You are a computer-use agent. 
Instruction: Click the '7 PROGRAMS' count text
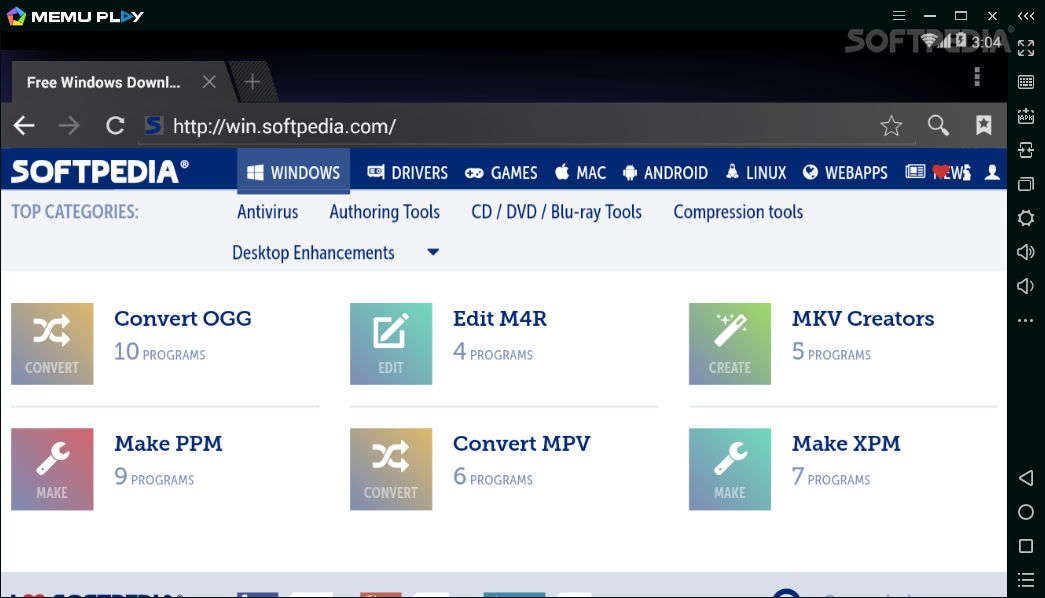[x=831, y=477]
